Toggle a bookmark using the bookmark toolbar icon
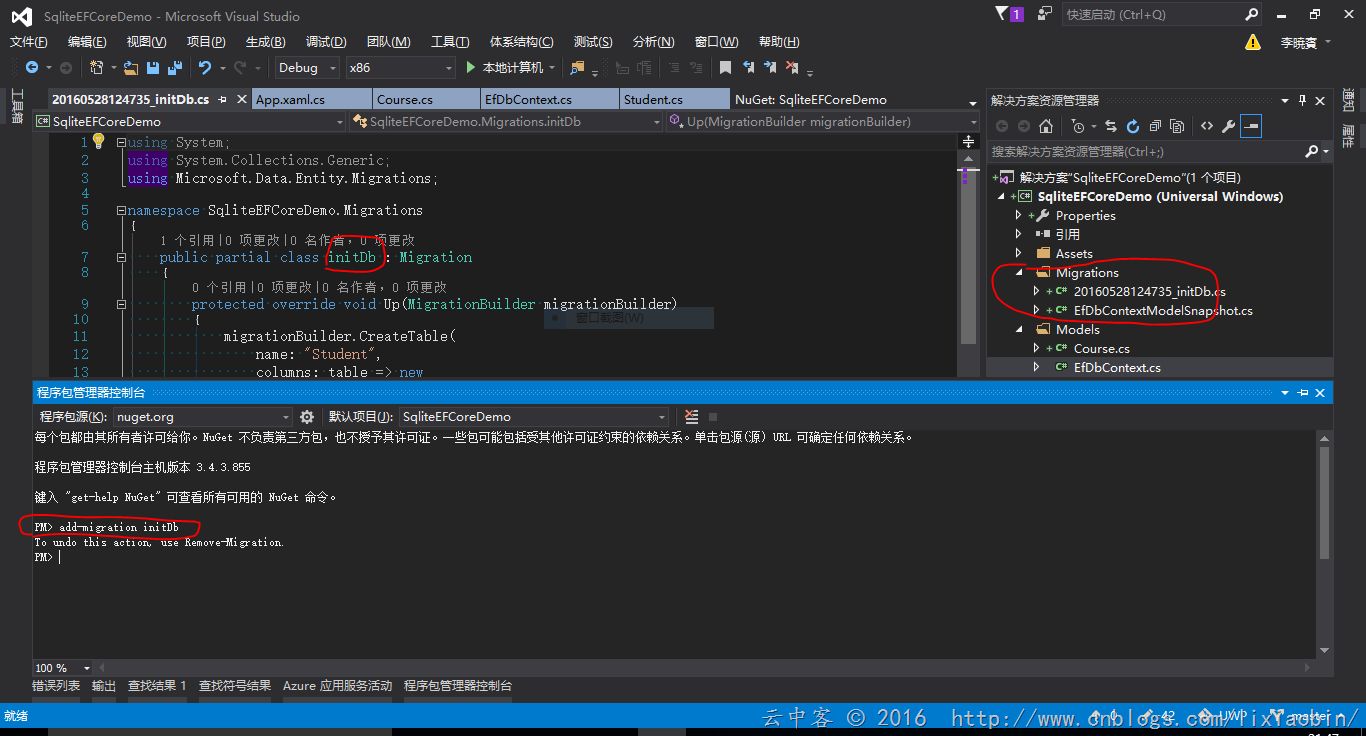 (x=725, y=68)
